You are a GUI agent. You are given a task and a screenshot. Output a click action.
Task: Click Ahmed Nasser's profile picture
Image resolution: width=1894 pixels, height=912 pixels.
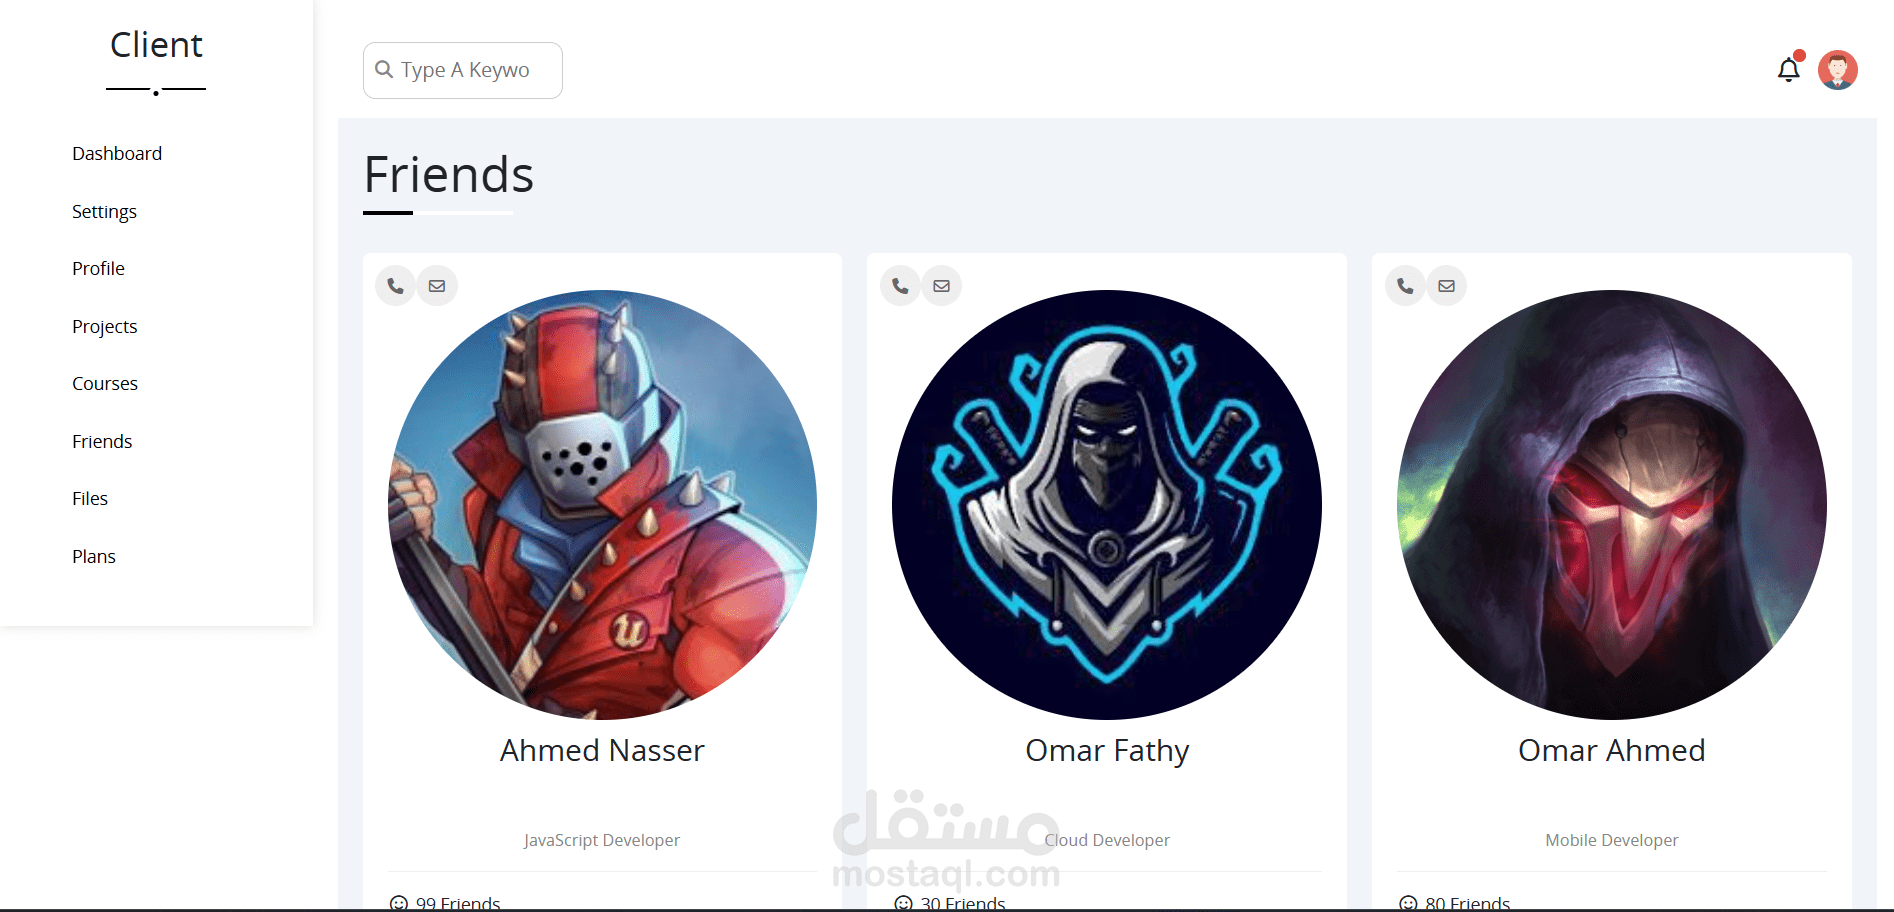point(602,504)
